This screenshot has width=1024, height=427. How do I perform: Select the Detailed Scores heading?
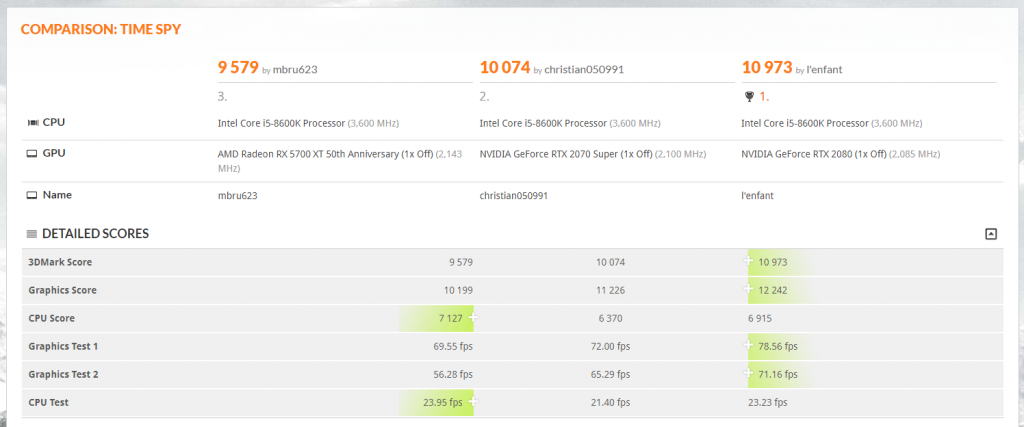(x=95, y=234)
